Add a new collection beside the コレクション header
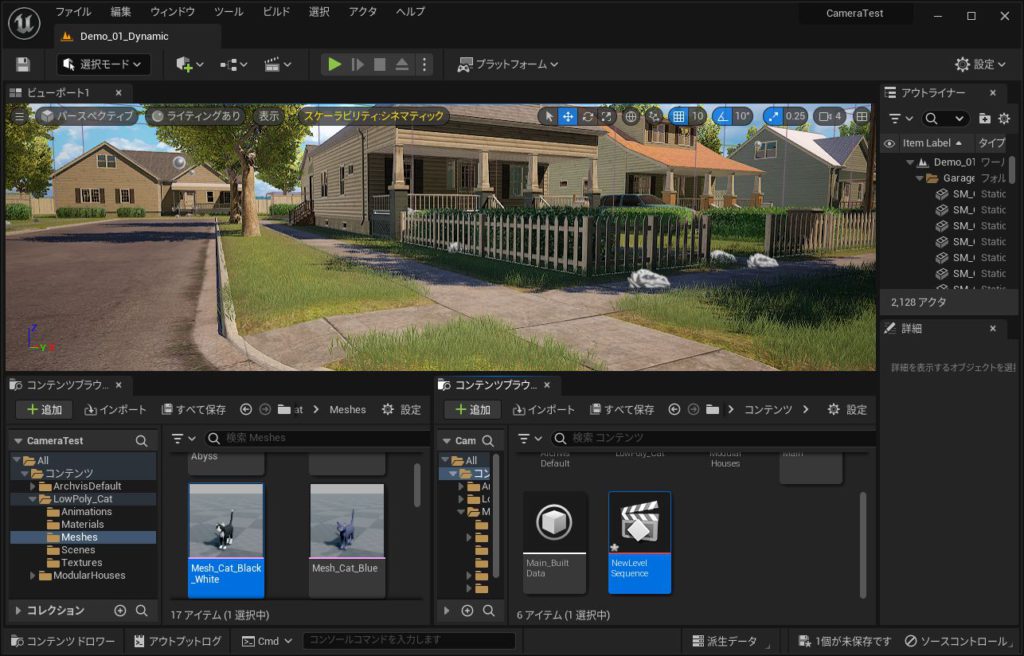The width and height of the screenshot is (1024, 656). click(x=120, y=610)
